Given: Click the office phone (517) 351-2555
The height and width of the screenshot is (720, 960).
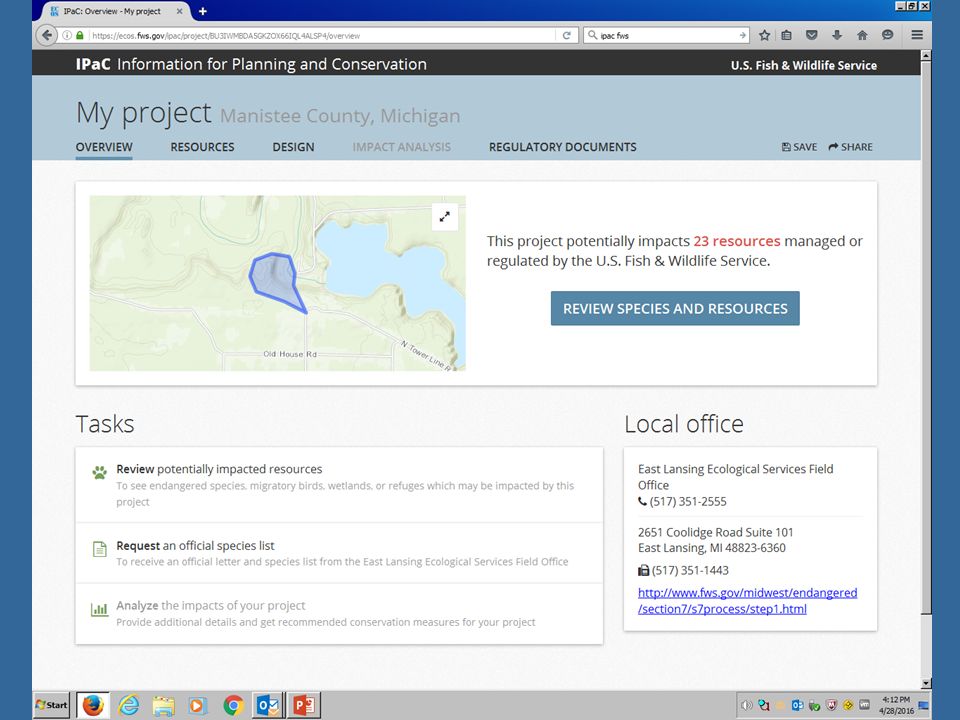Looking at the screenshot, I should [x=688, y=501].
